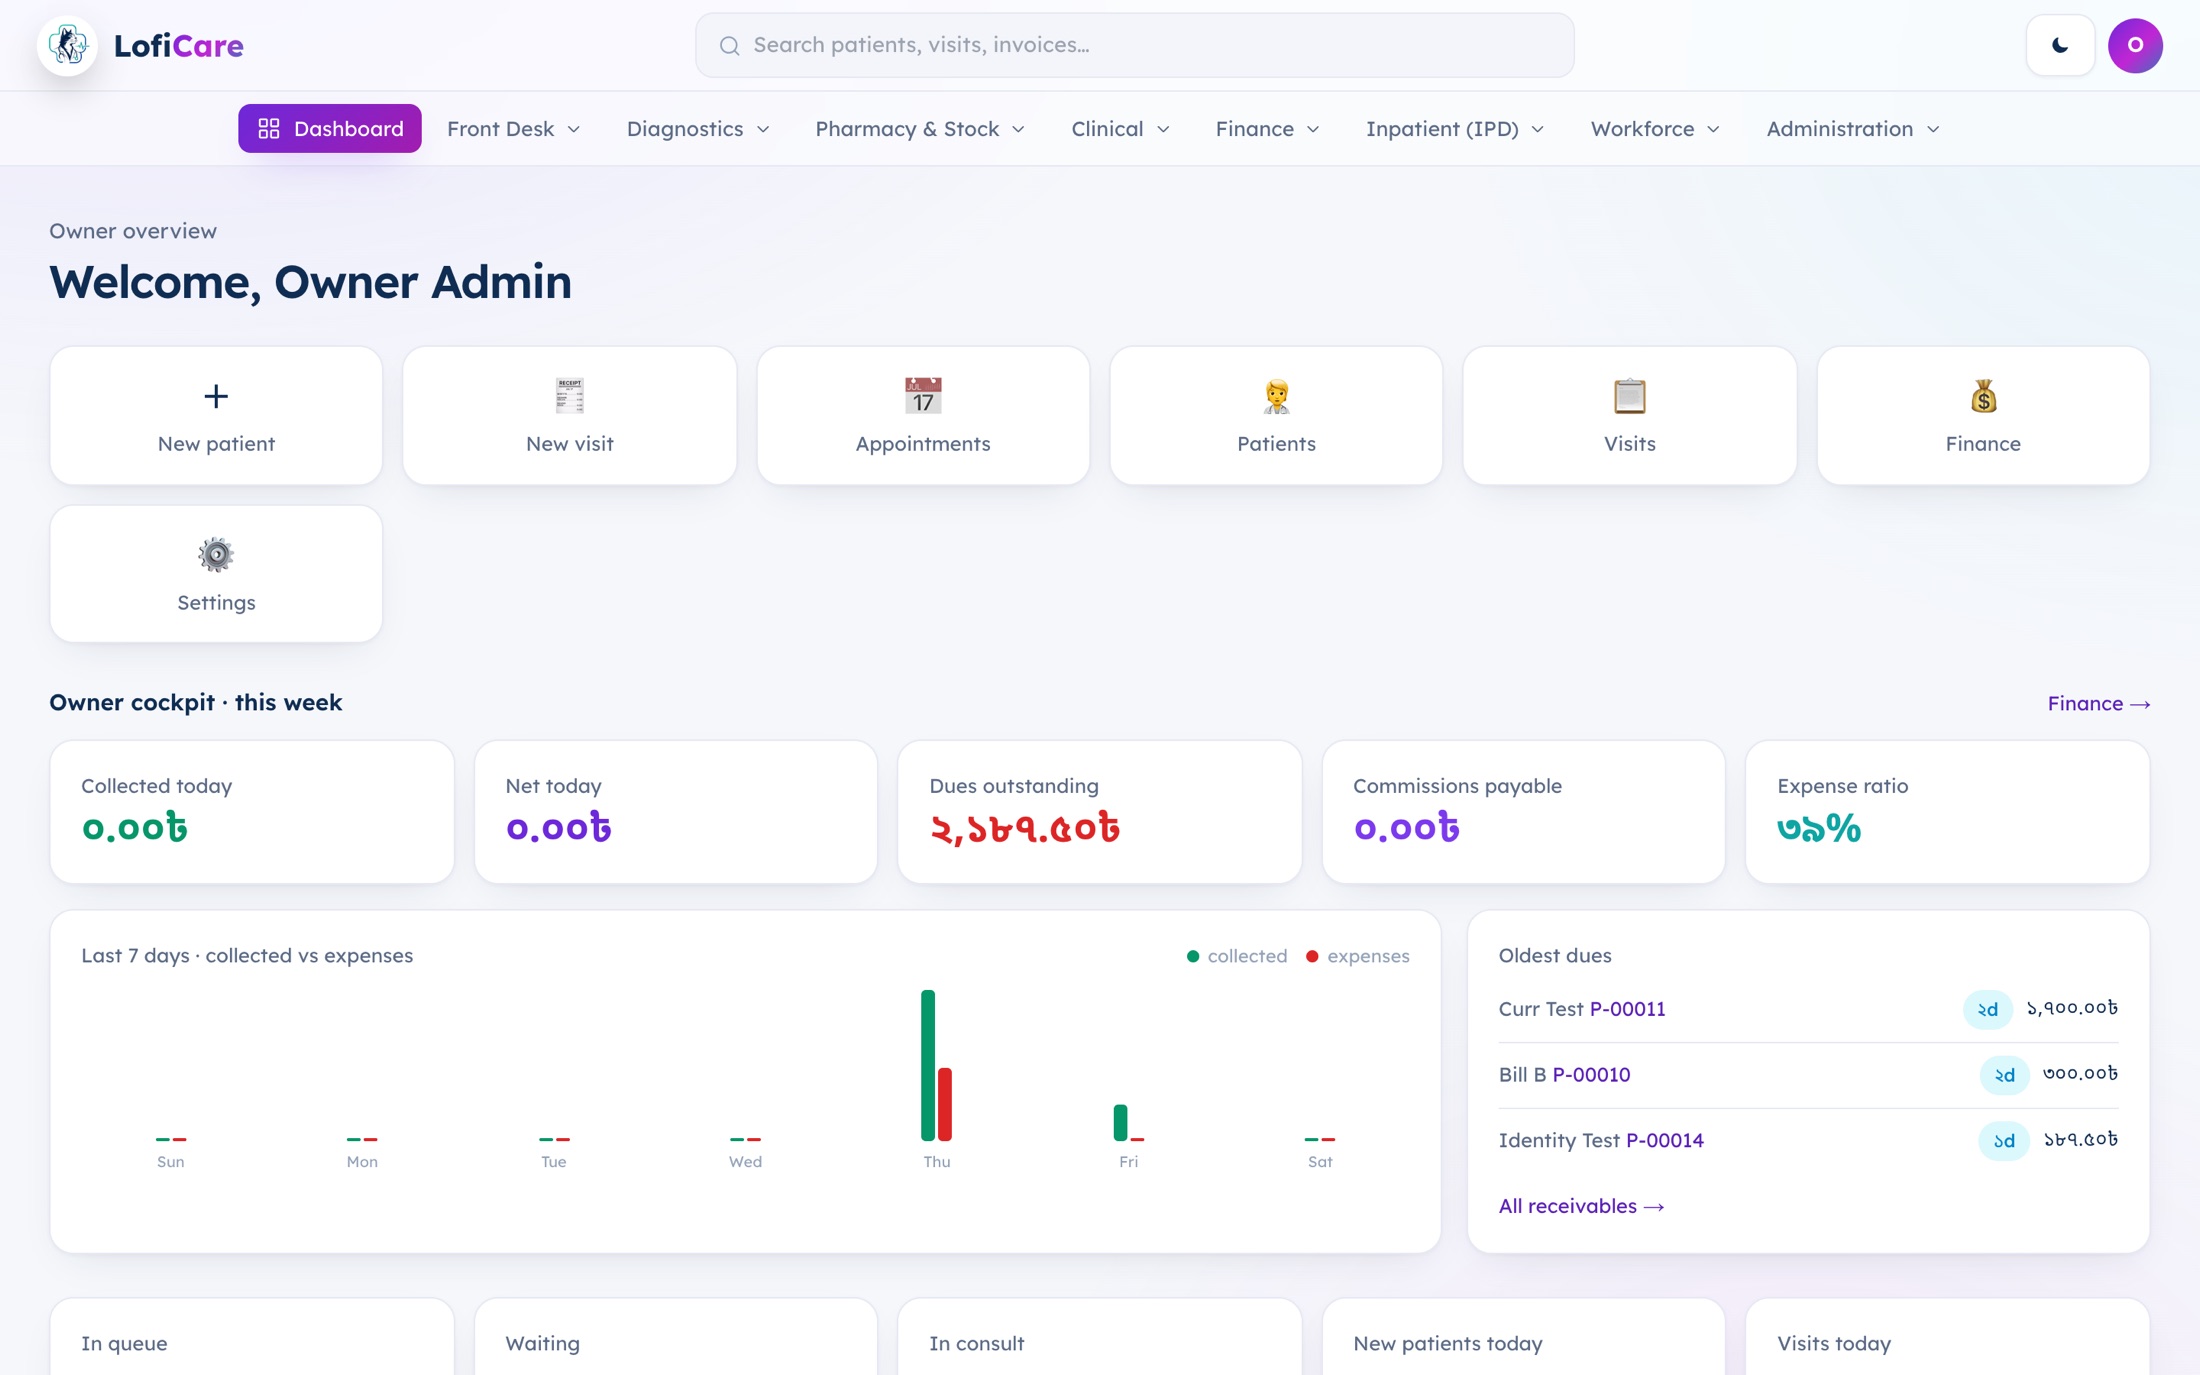The height and width of the screenshot is (1375, 2200).
Task: Click the 'Owner cockpit · this week' heading
Action: (196, 702)
